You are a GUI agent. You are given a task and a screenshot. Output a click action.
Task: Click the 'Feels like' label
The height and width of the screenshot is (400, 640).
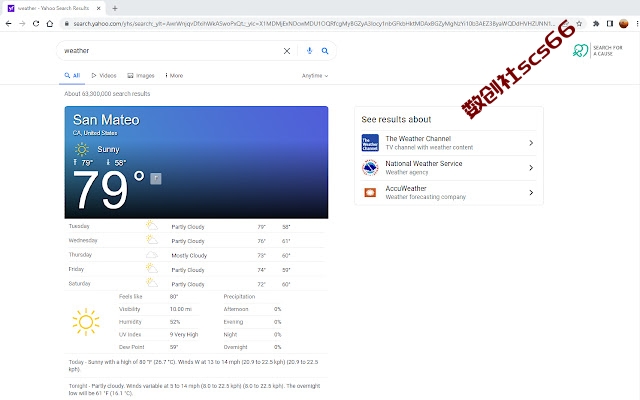click(x=131, y=297)
